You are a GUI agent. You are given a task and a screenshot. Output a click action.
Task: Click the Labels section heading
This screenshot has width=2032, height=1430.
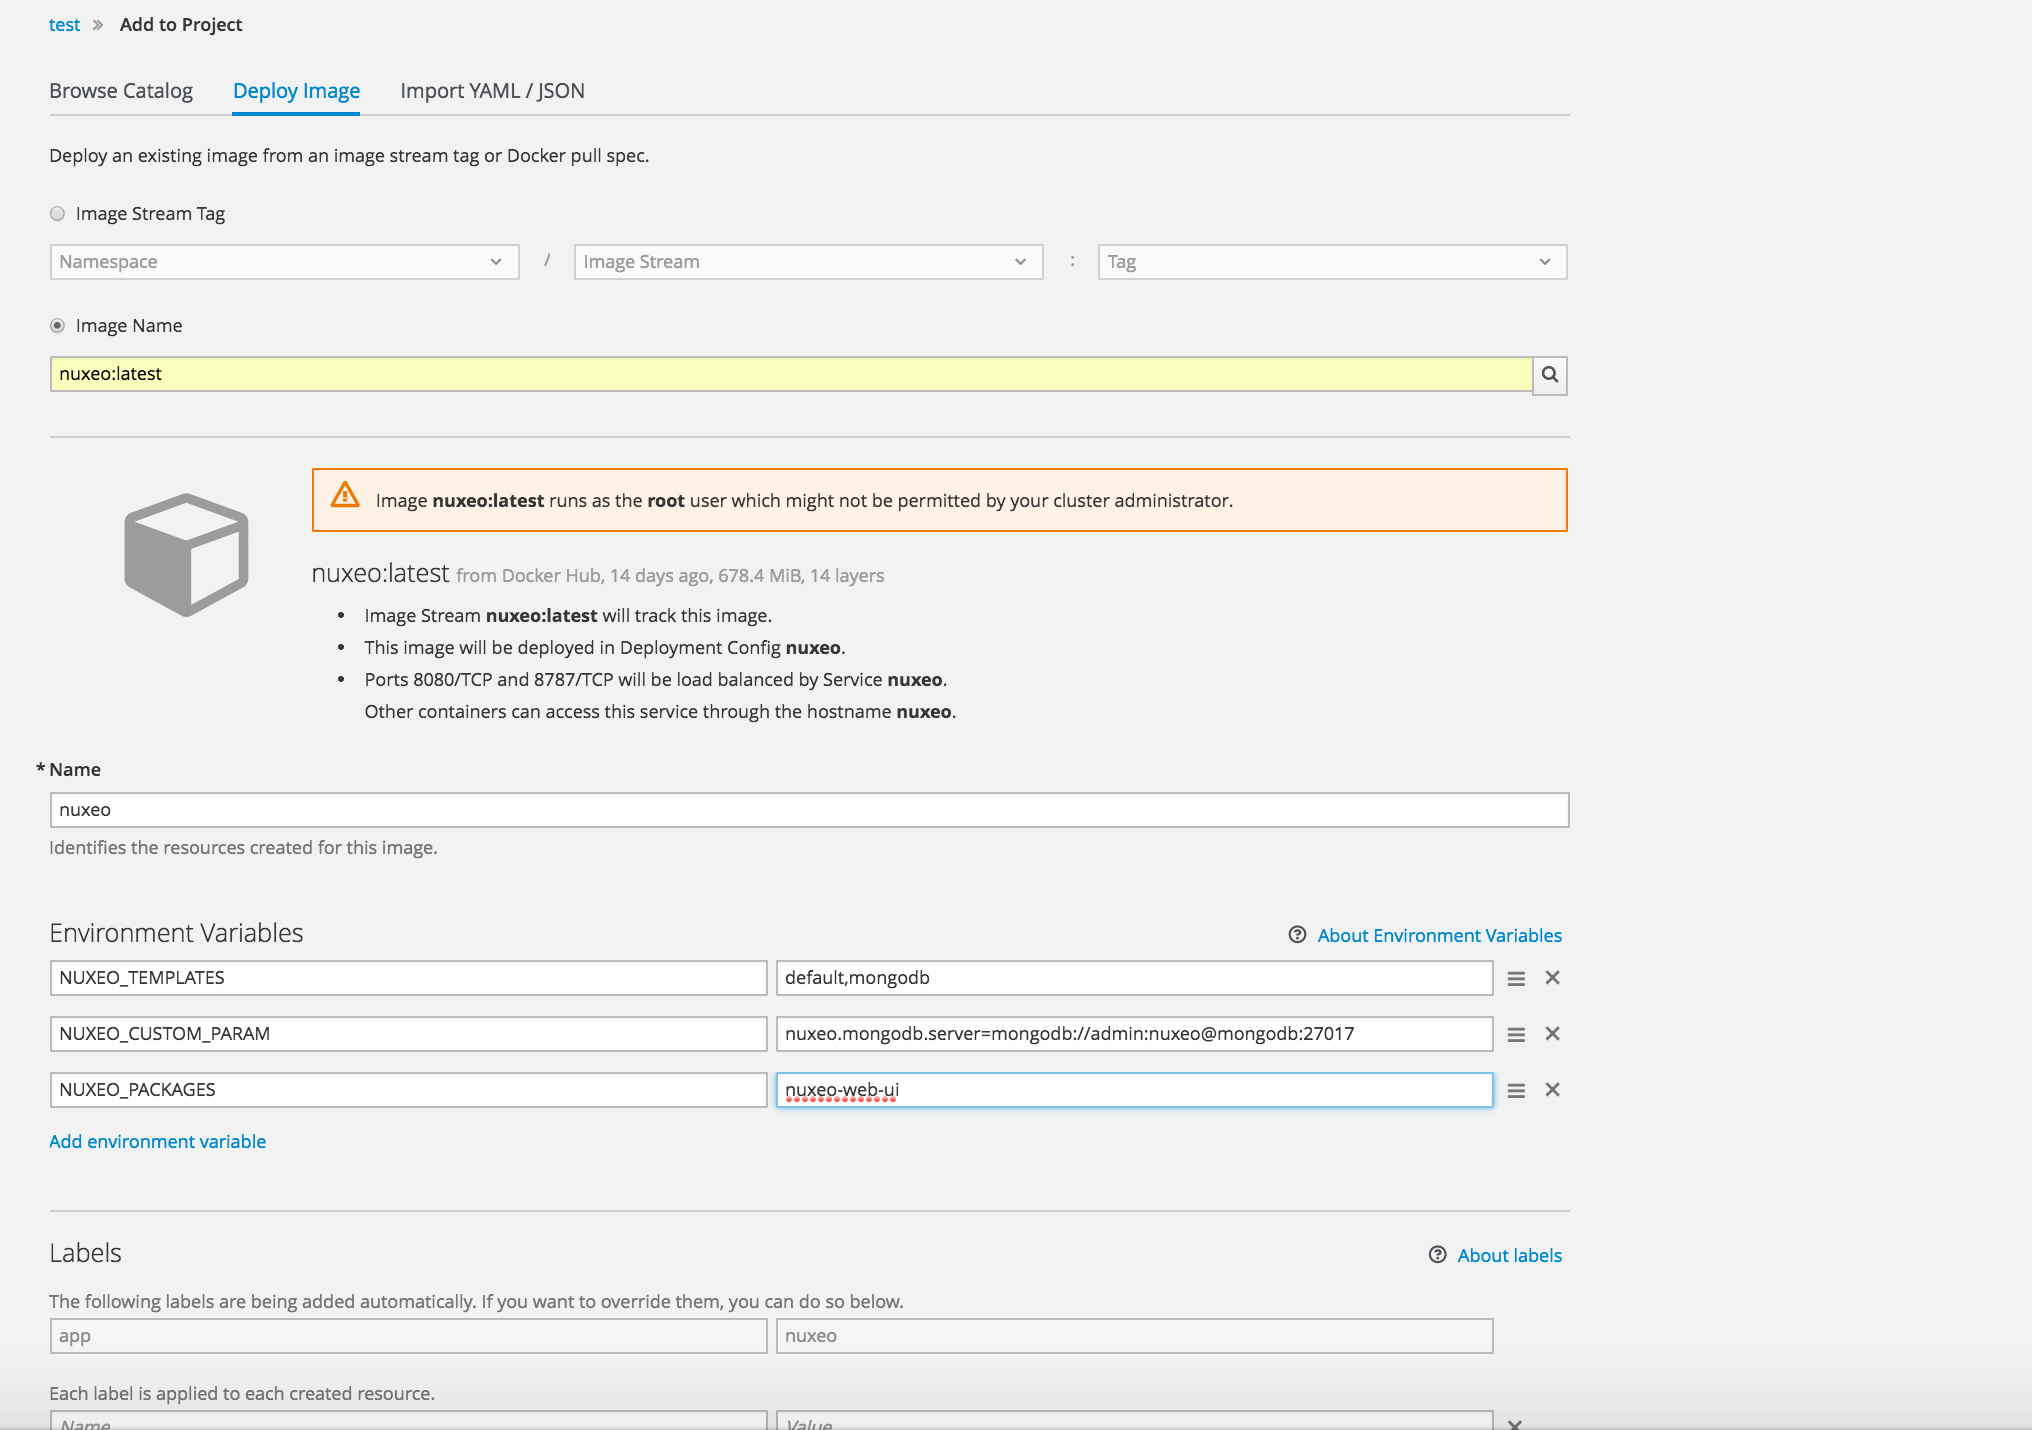tap(85, 1253)
